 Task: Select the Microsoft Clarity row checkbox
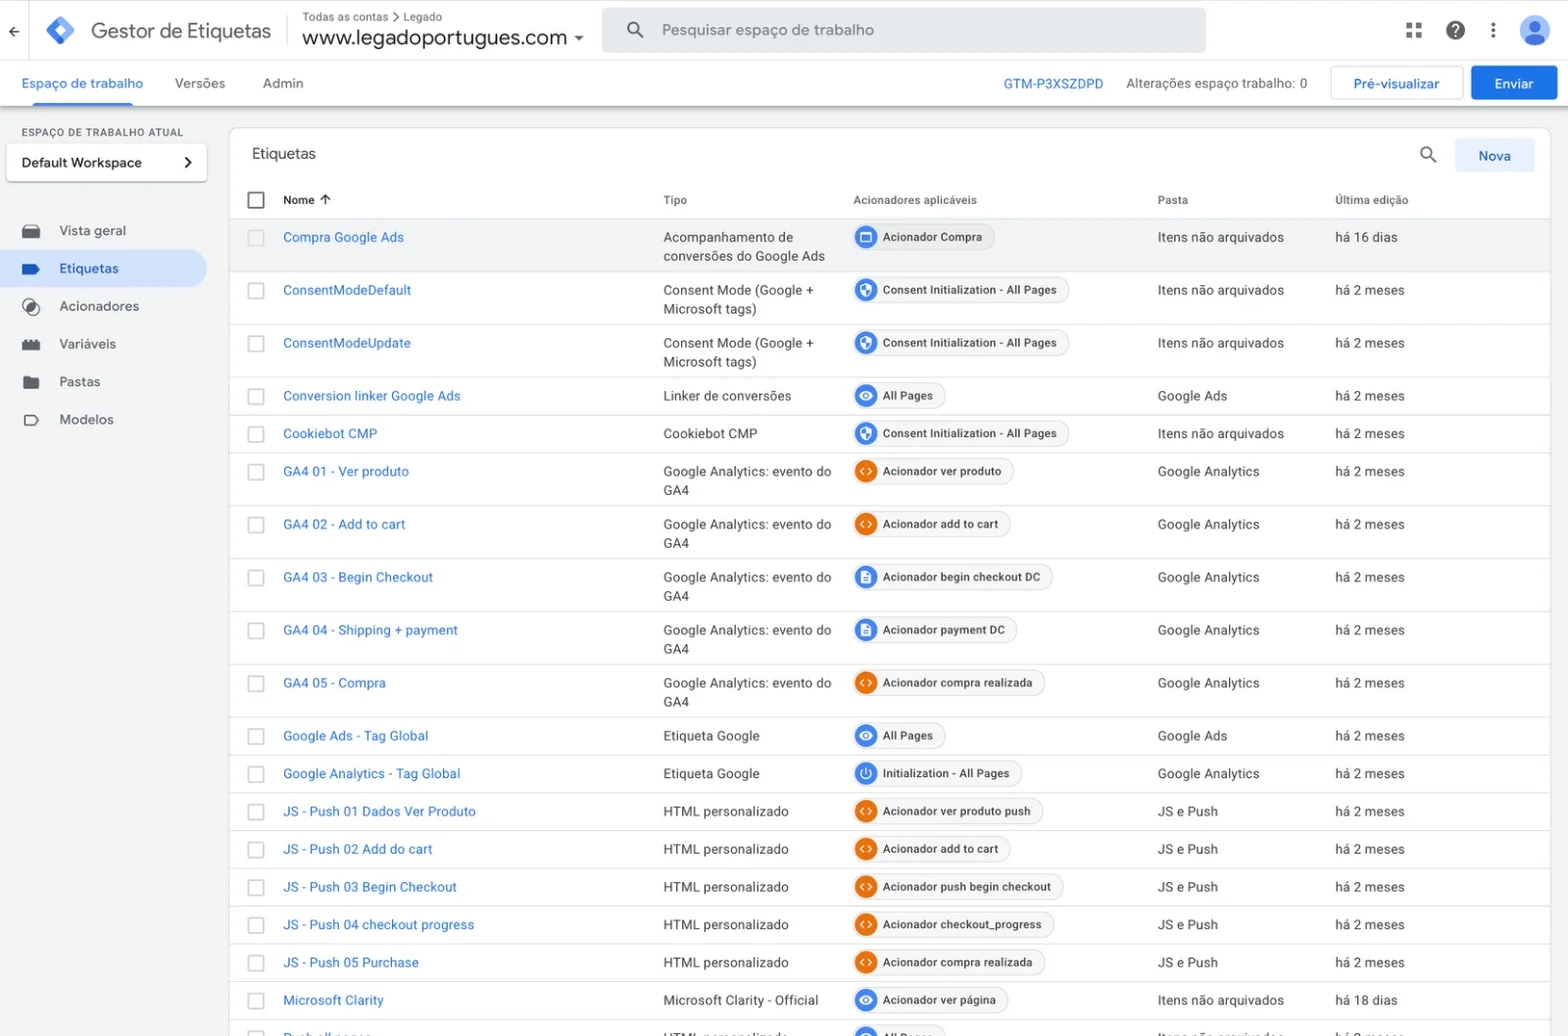256,1001
